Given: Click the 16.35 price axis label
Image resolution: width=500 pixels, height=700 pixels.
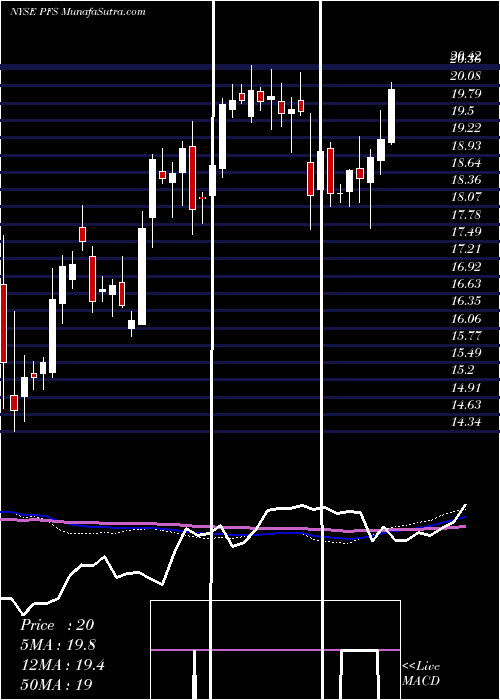Looking at the screenshot, I should (466, 301).
